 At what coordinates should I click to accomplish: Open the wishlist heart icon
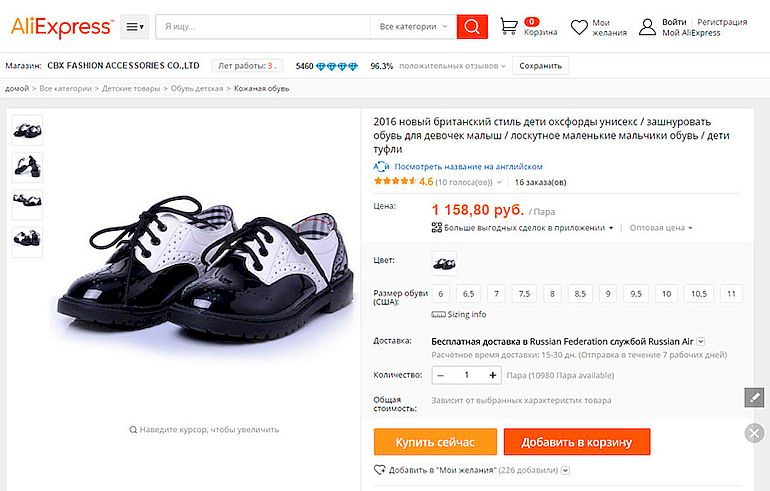(x=579, y=27)
